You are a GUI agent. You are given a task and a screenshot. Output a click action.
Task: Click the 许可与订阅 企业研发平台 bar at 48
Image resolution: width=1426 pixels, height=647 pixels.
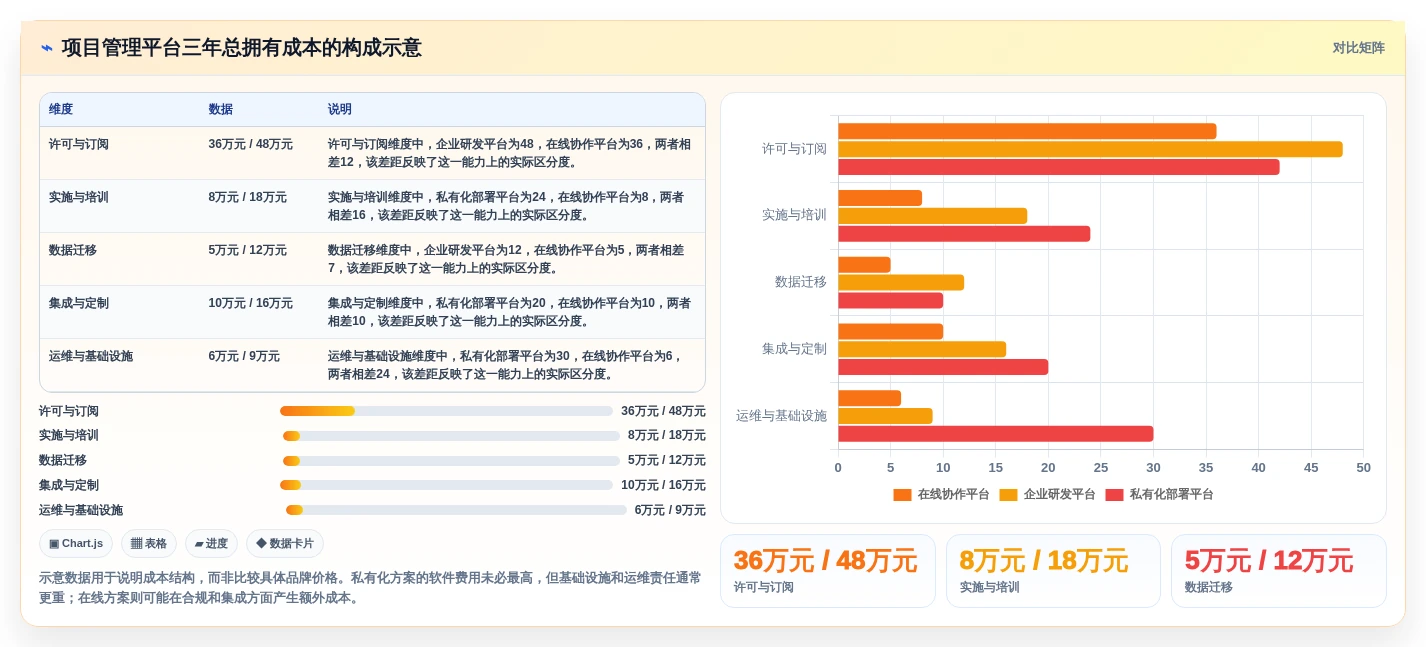point(1090,149)
